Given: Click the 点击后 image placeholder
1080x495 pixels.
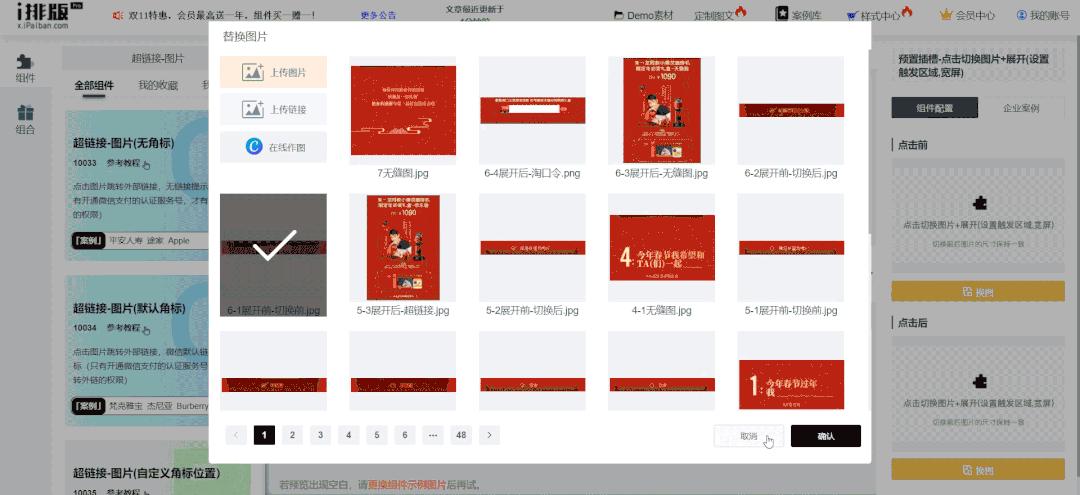Looking at the screenshot, I should 978,395.
